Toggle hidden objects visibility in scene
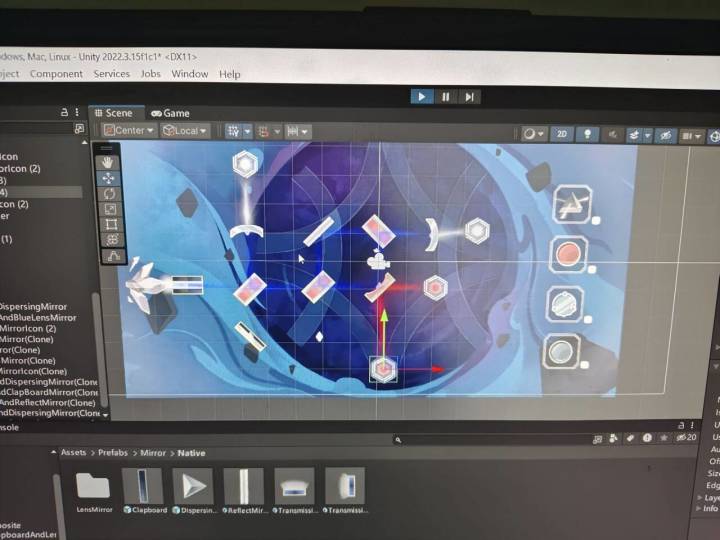This screenshot has width=720, height=540. (665, 135)
